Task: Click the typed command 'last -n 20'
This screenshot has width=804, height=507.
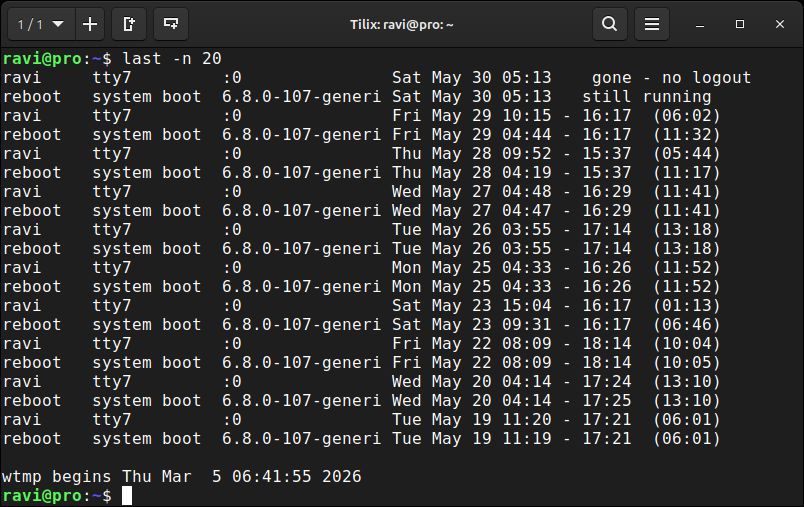Action: tap(172, 58)
